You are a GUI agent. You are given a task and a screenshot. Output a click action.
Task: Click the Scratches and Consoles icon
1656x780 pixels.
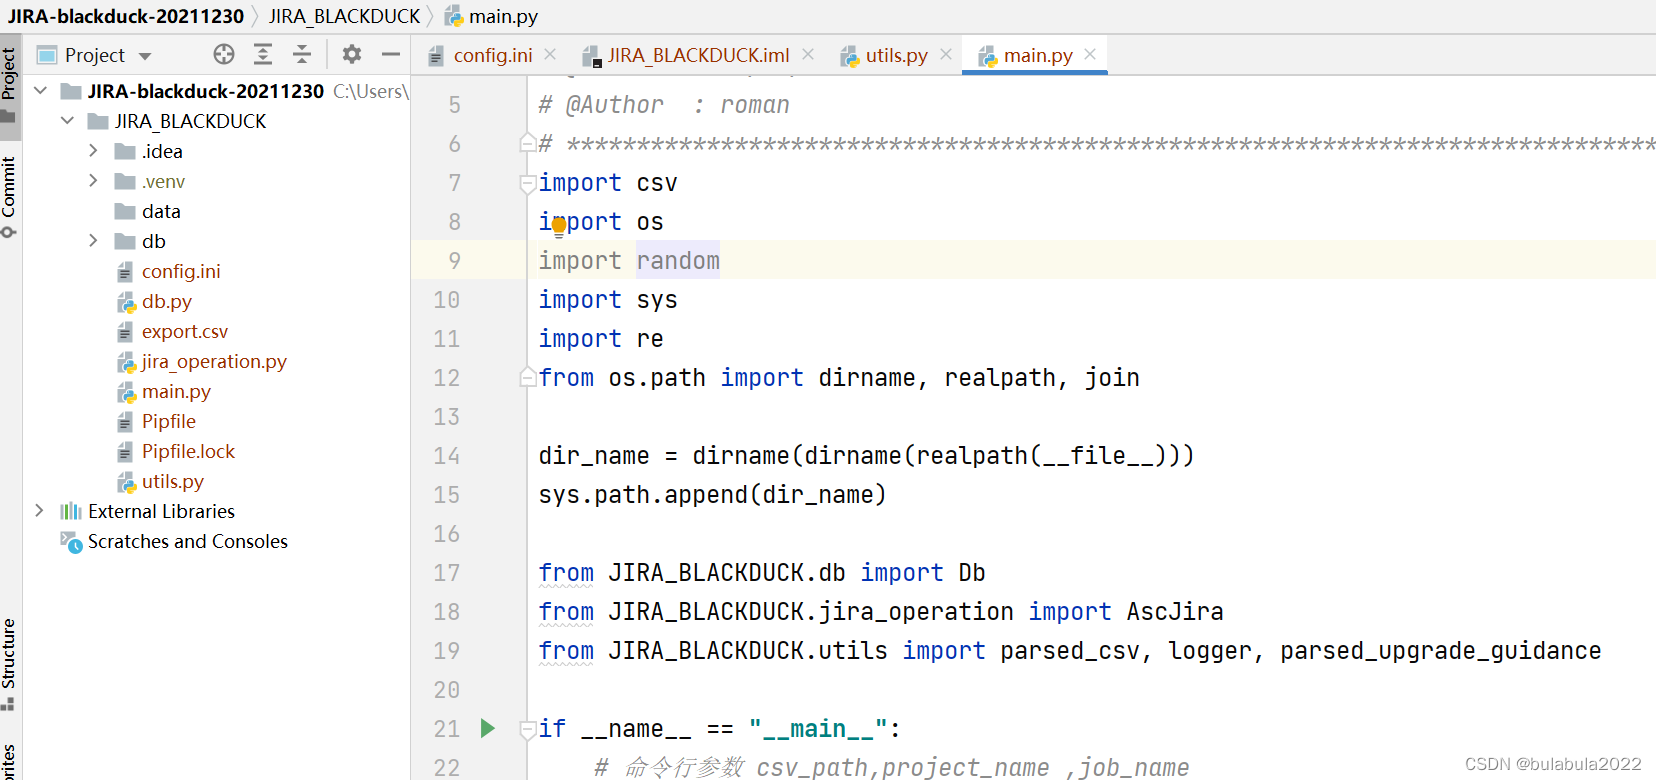tap(71, 542)
